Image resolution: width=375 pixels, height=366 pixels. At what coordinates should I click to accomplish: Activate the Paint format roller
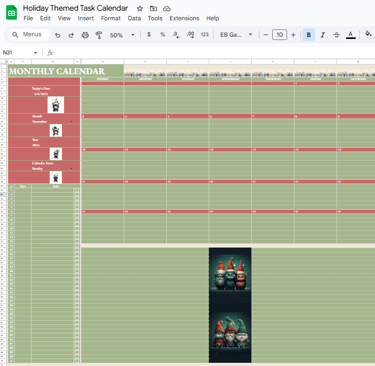(x=99, y=35)
